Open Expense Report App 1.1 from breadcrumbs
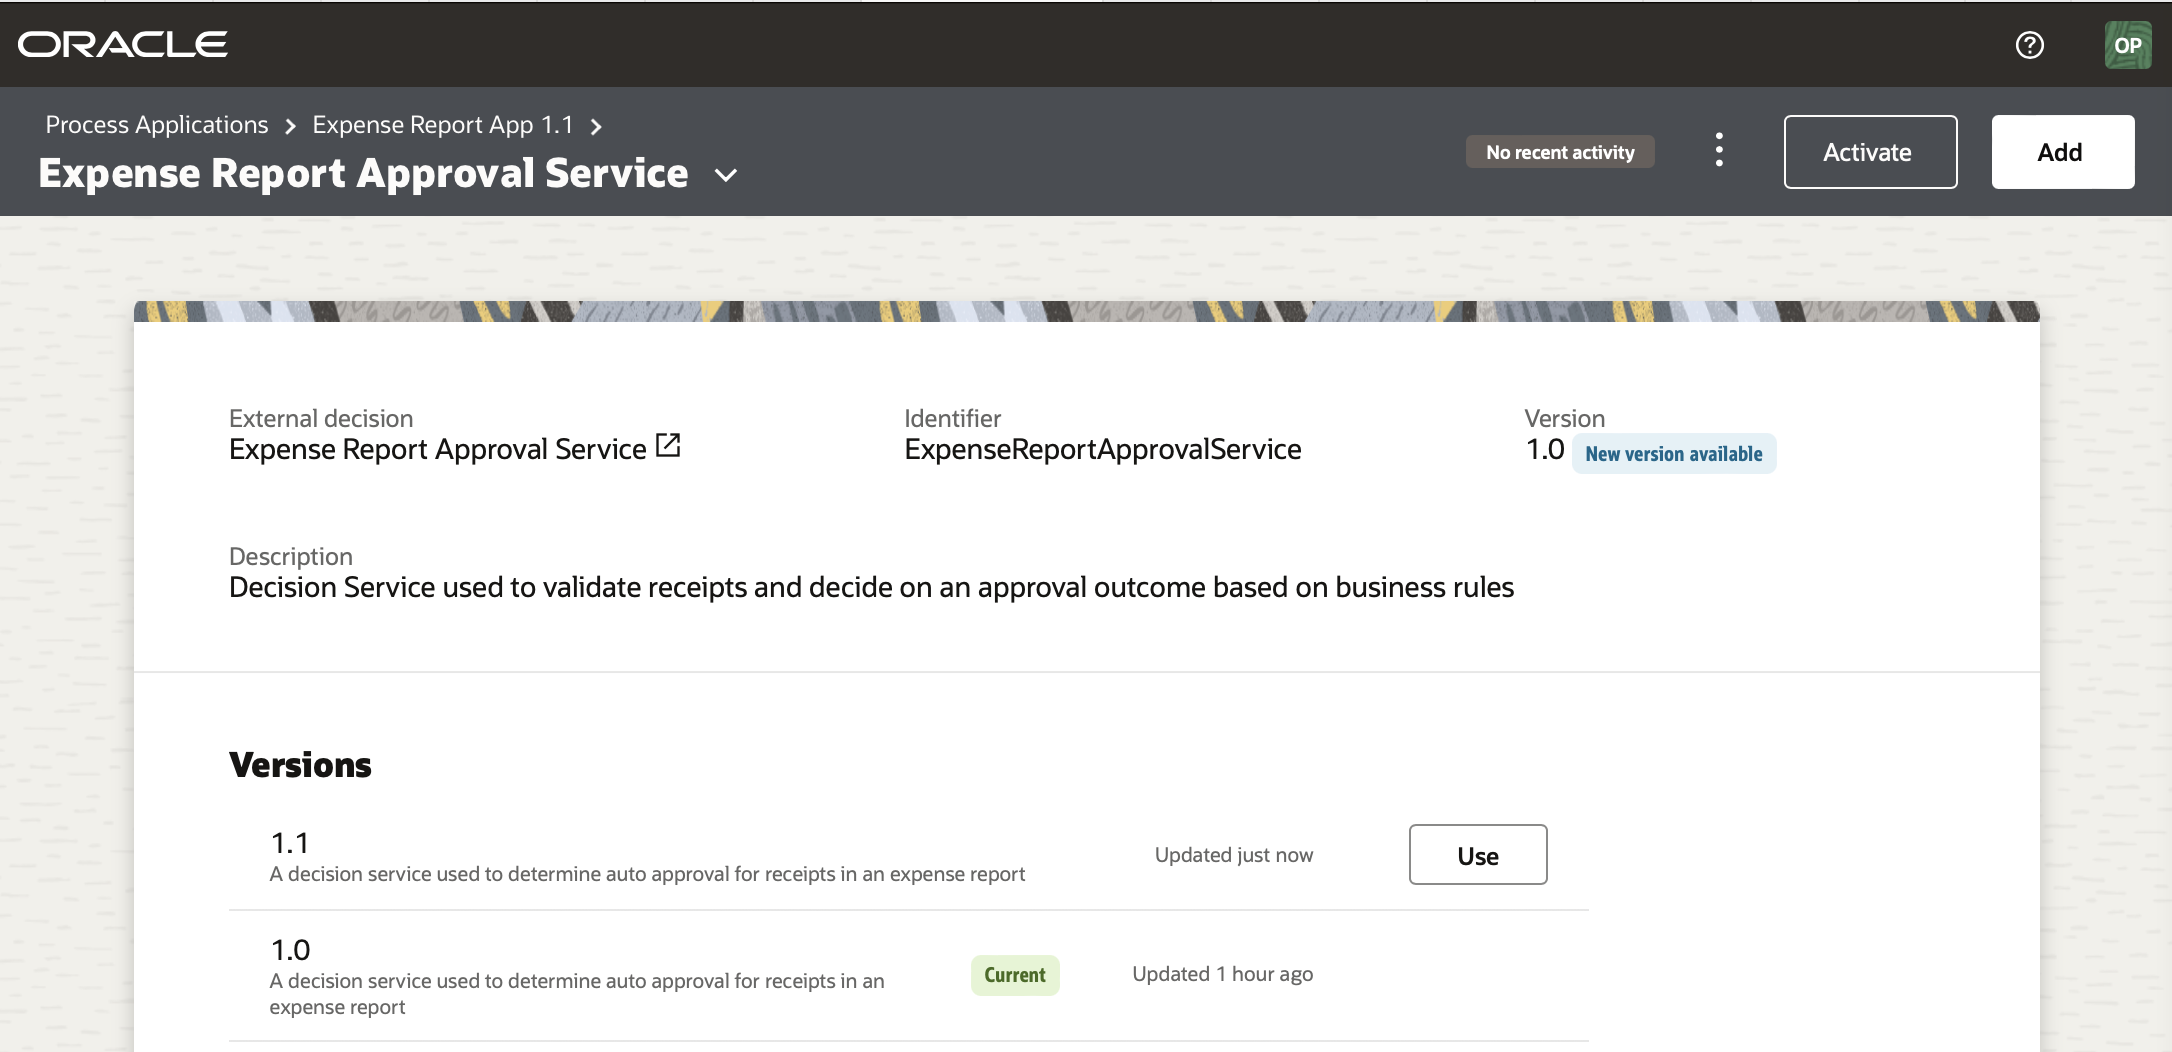The image size is (2172, 1052). point(443,124)
